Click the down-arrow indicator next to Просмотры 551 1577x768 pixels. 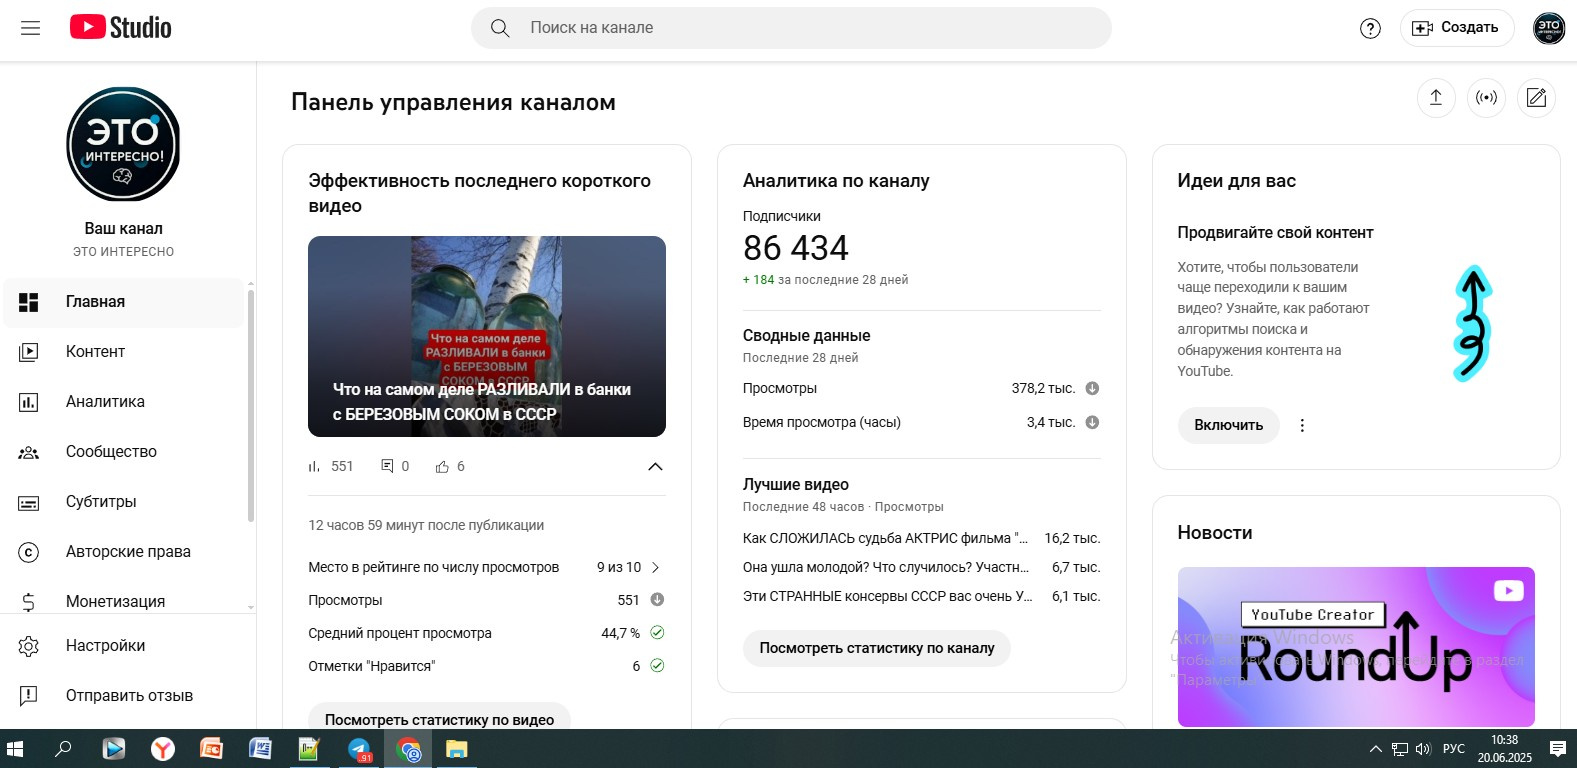[x=657, y=600]
